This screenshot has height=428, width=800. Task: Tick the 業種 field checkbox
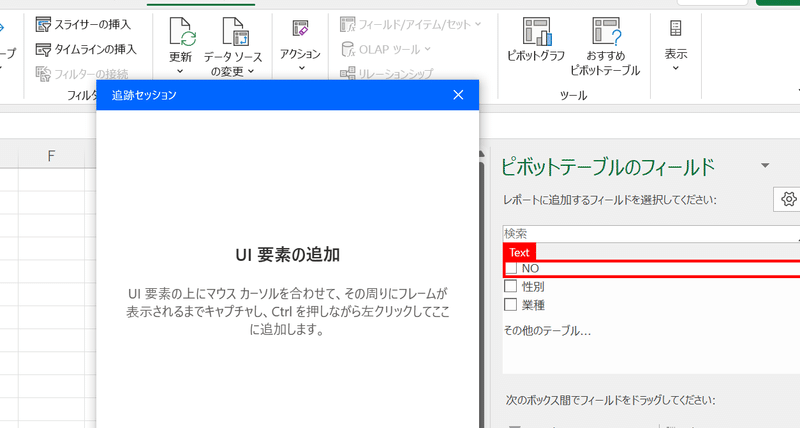511,305
